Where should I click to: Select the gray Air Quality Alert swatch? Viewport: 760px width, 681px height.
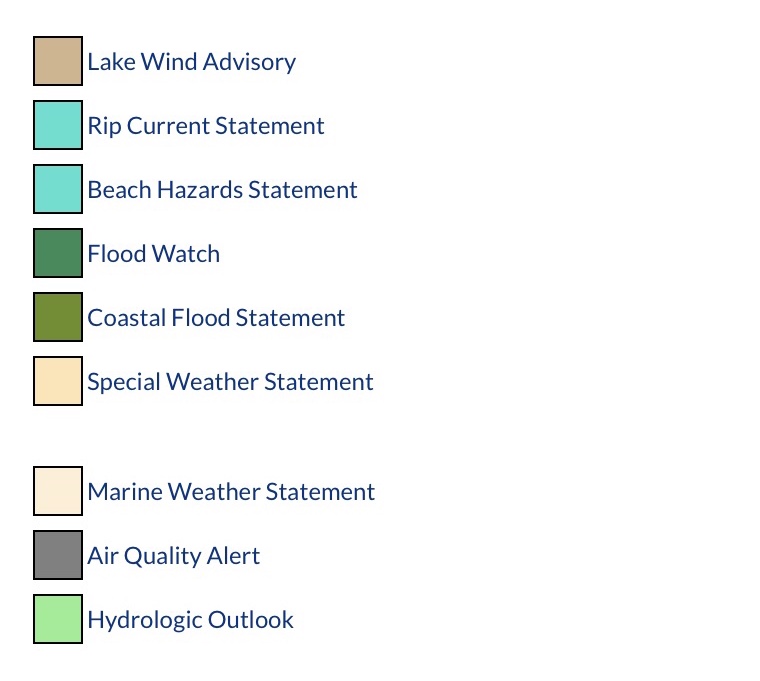[58, 555]
